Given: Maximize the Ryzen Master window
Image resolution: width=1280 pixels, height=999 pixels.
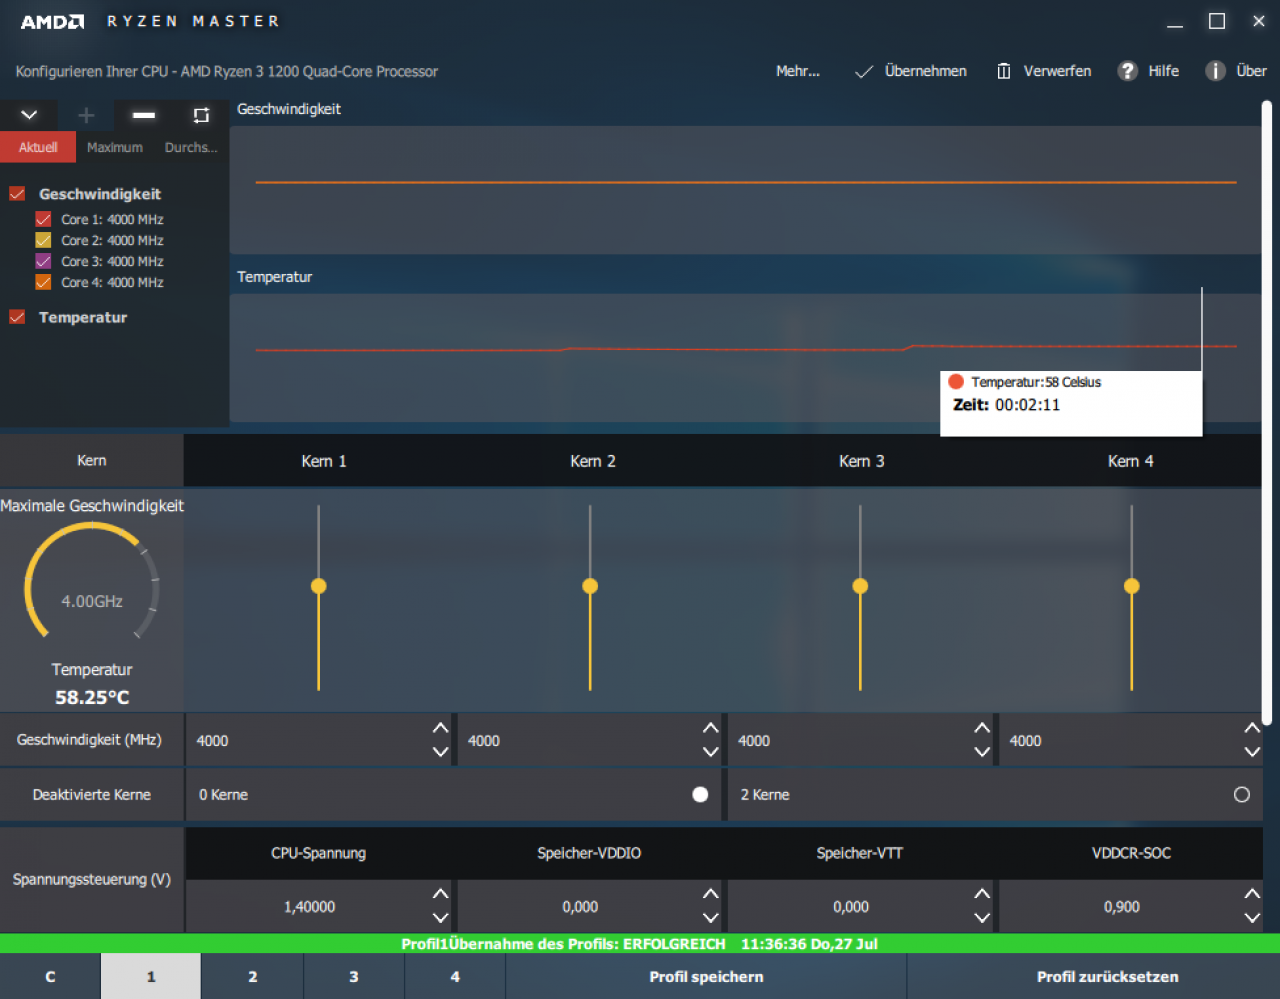Looking at the screenshot, I should [1217, 21].
